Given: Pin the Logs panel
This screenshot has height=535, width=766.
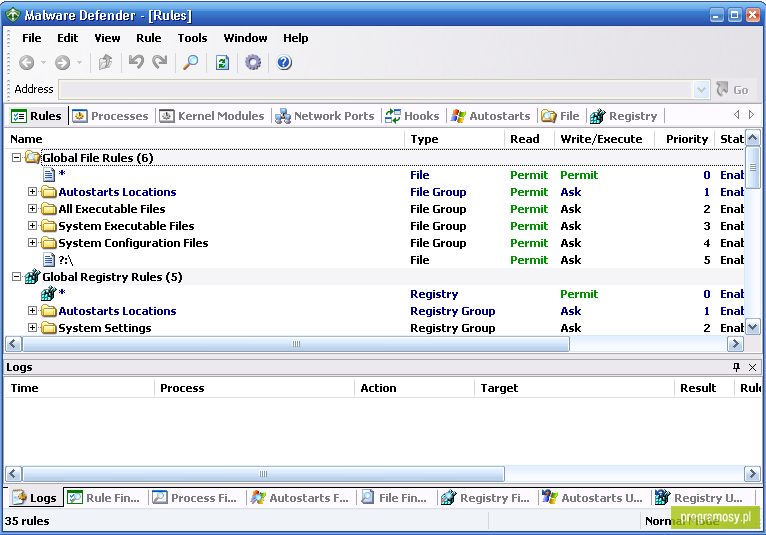Looking at the screenshot, I should [736, 367].
